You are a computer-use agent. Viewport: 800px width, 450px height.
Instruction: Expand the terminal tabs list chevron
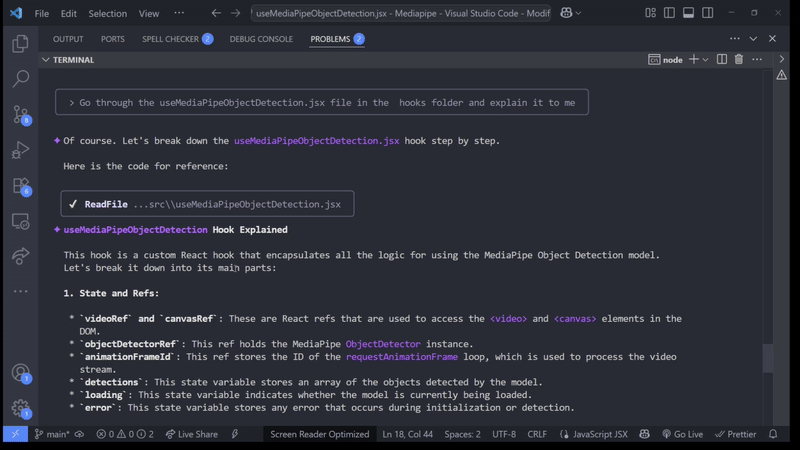click(782, 59)
